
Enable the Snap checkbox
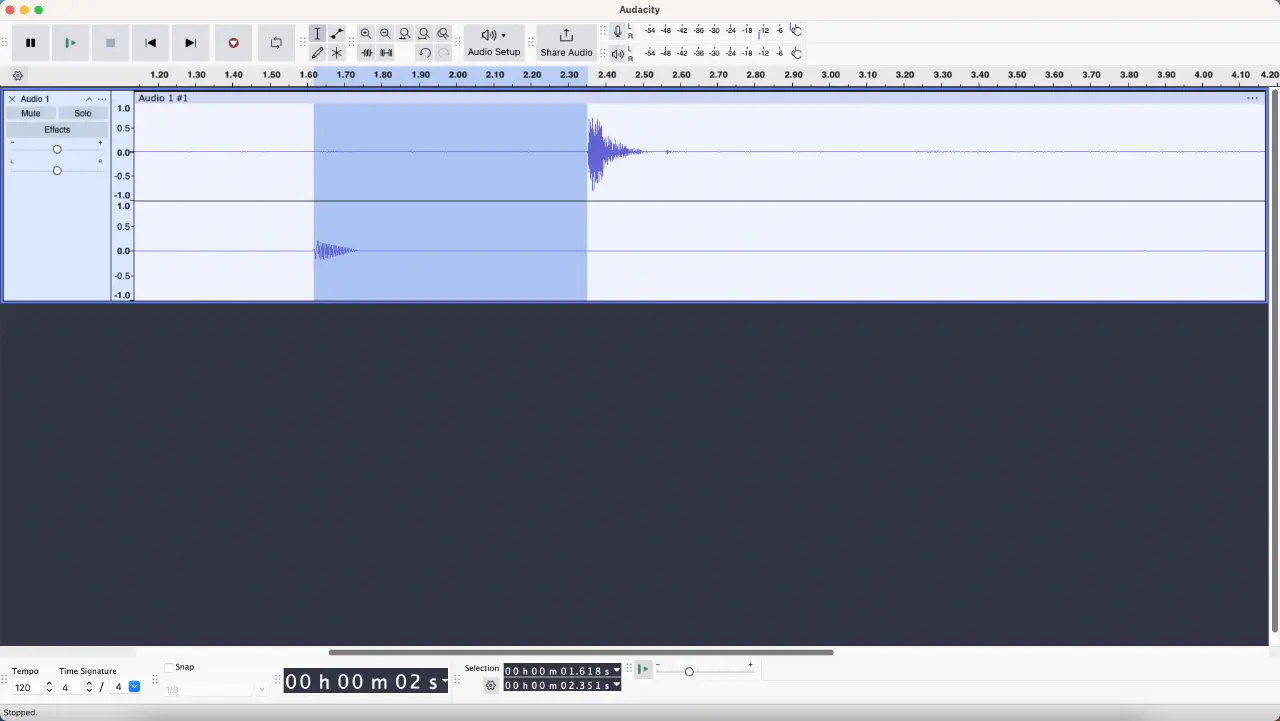point(169,667)
